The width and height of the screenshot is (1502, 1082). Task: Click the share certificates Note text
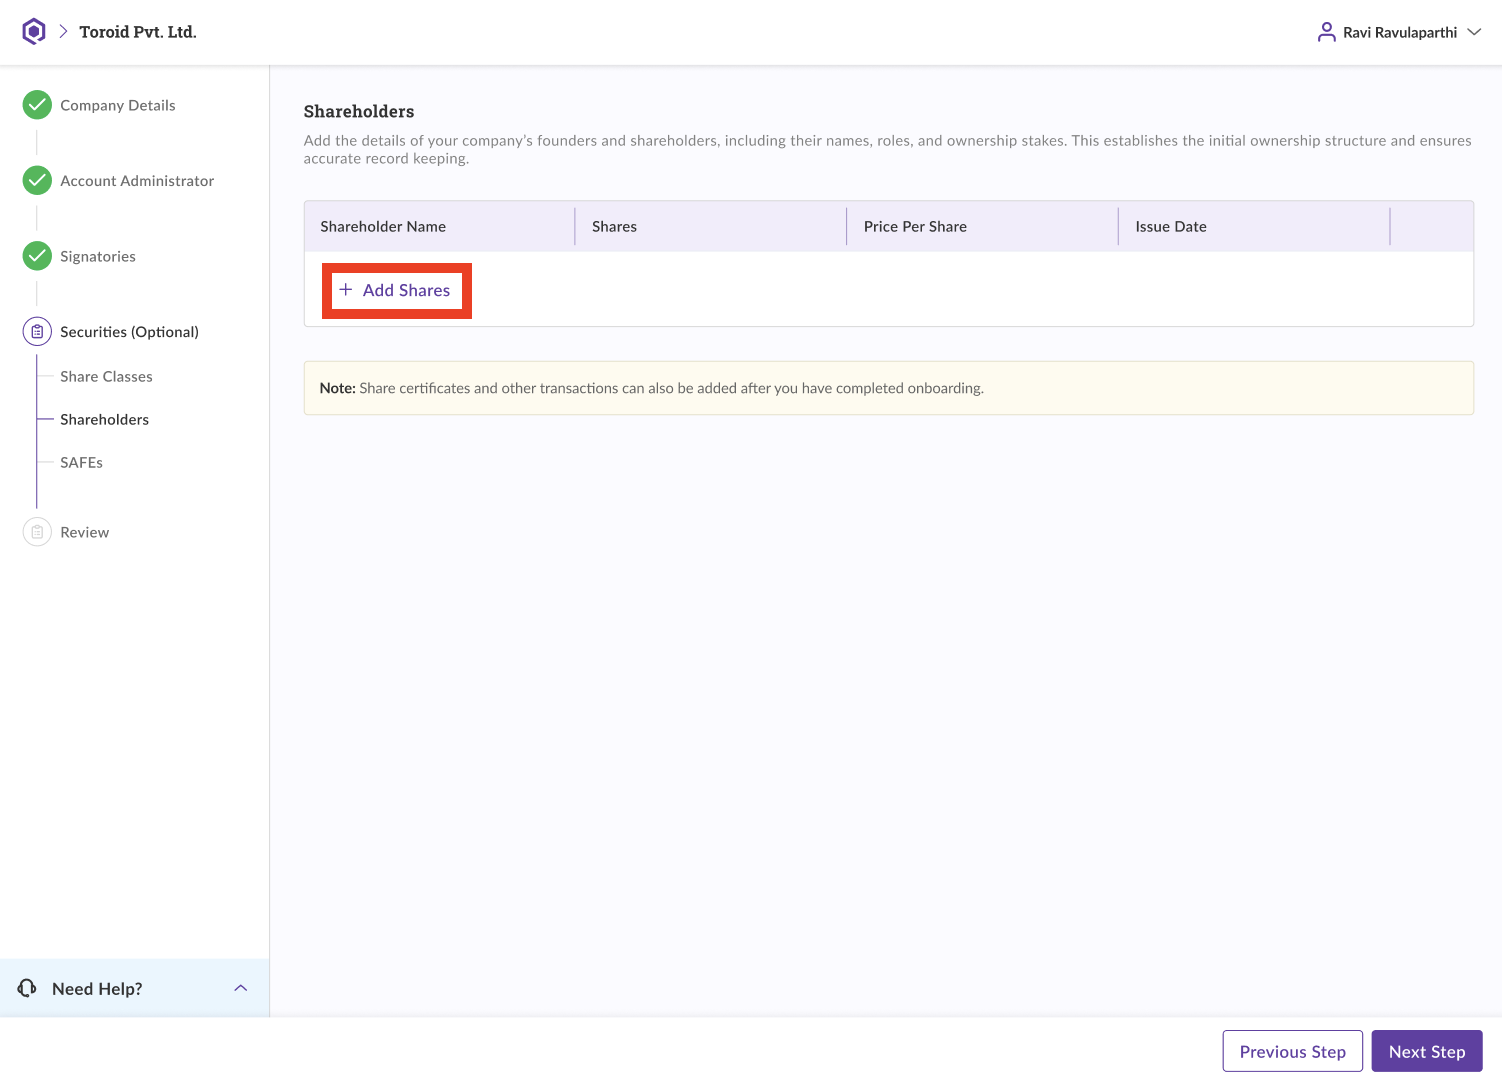[x=652, y=388]
